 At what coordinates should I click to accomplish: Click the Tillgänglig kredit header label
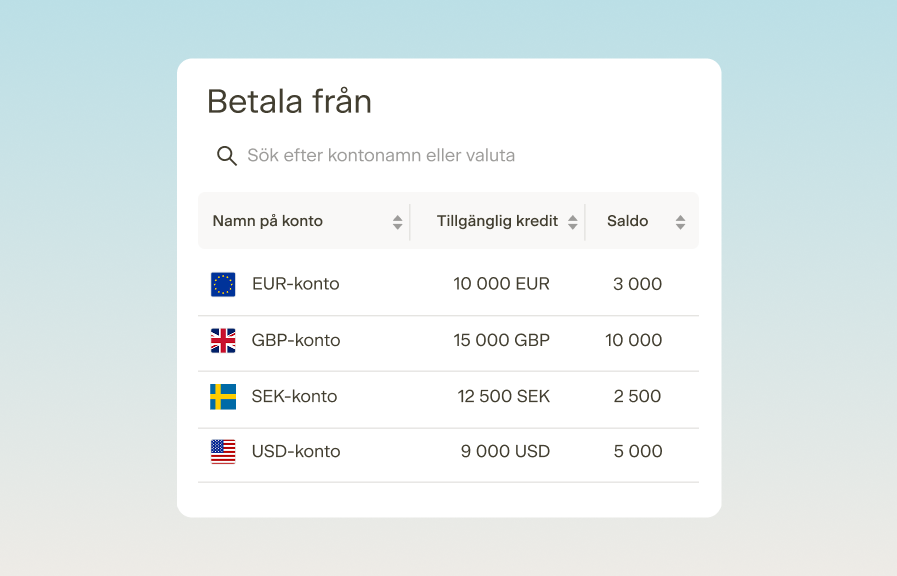tap(497, 221)
